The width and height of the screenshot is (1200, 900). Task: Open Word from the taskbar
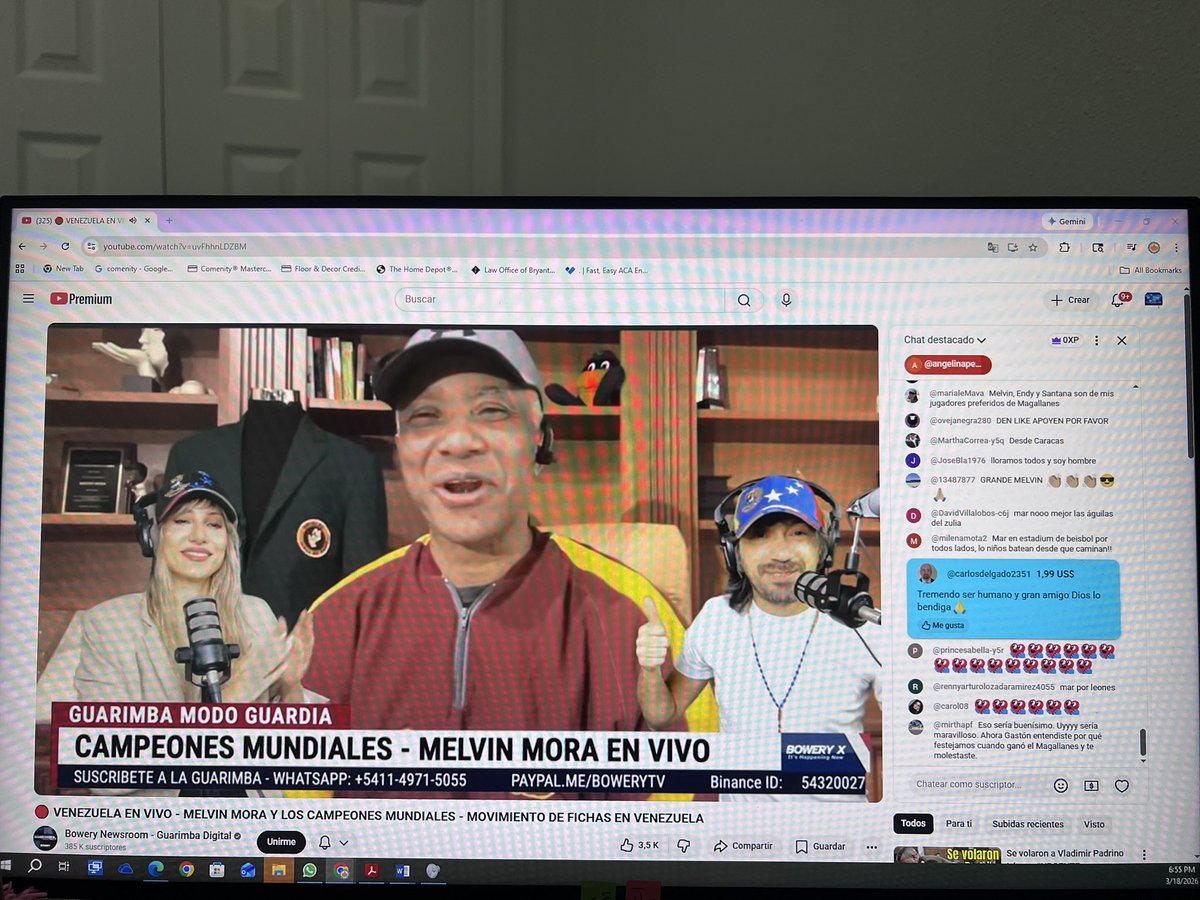tap(402, 871)
